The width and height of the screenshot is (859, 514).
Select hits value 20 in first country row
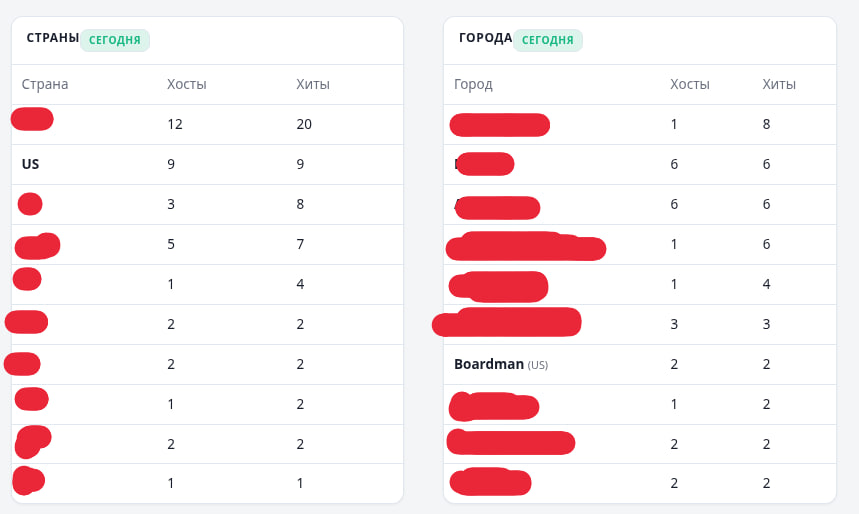304,124
